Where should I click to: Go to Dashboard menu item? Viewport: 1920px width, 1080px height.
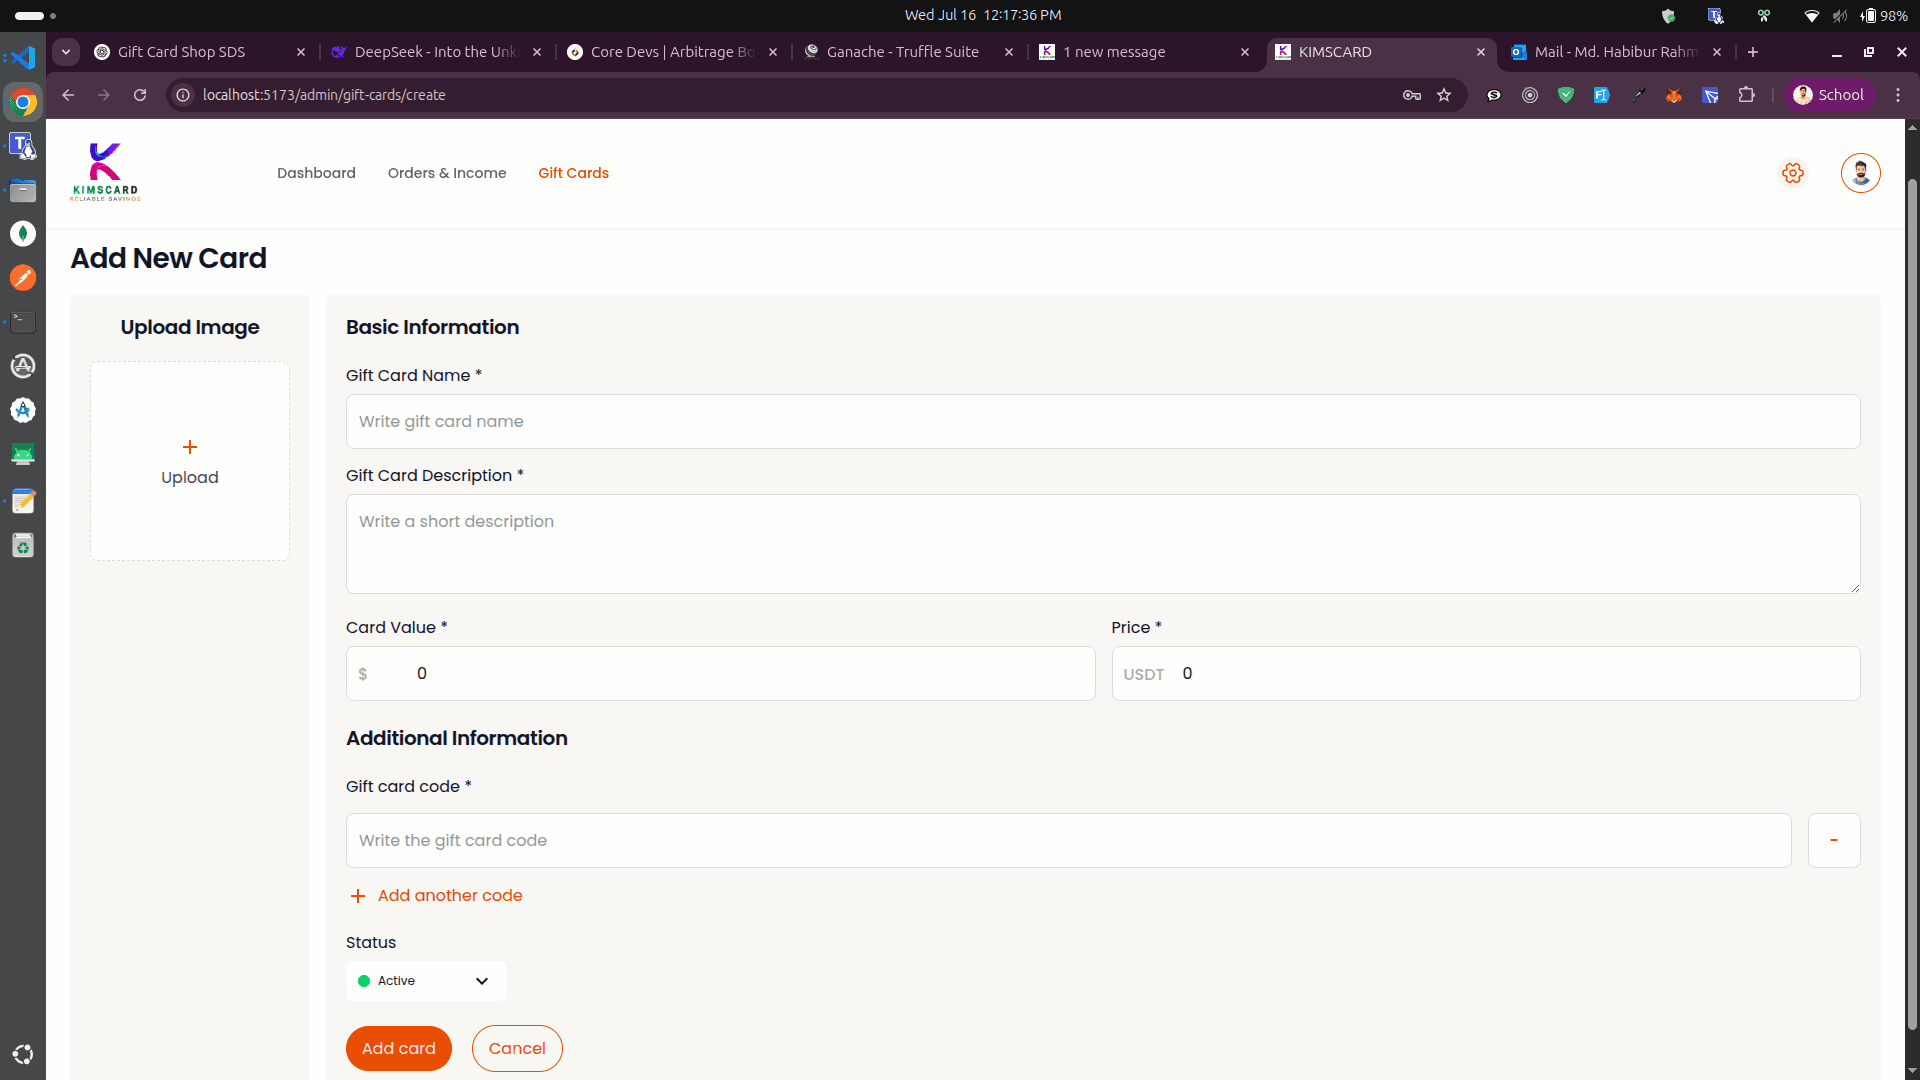point(316,173)
